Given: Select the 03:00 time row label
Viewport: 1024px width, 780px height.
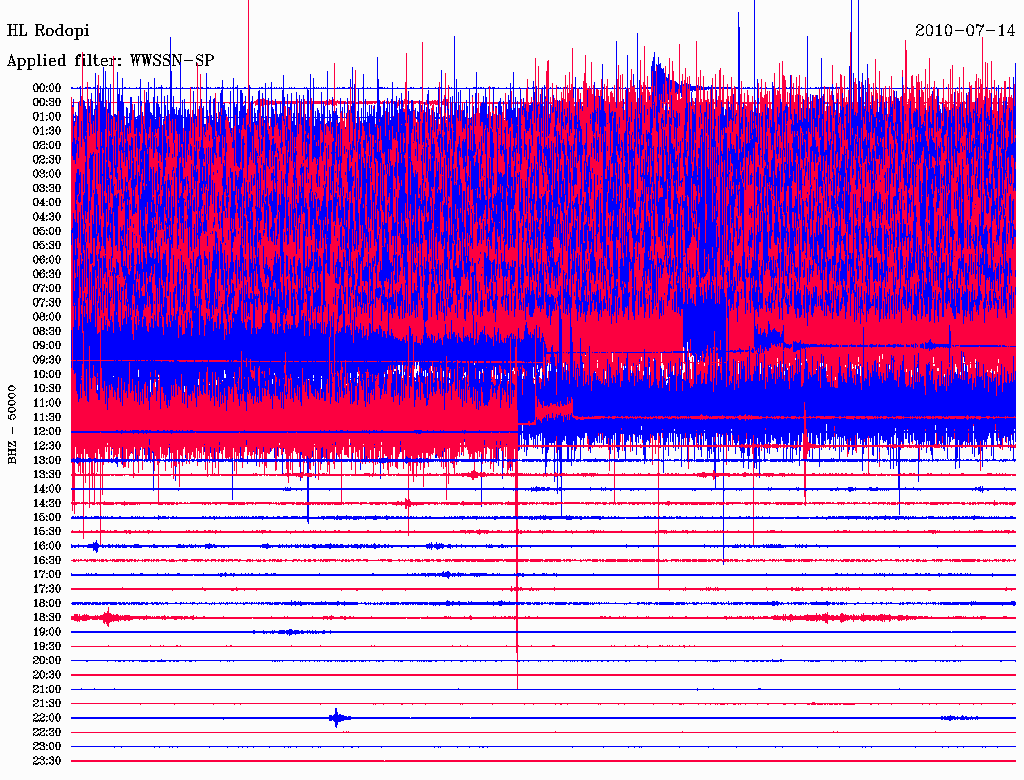Looking at the screenshot, I should coord(47,174).
